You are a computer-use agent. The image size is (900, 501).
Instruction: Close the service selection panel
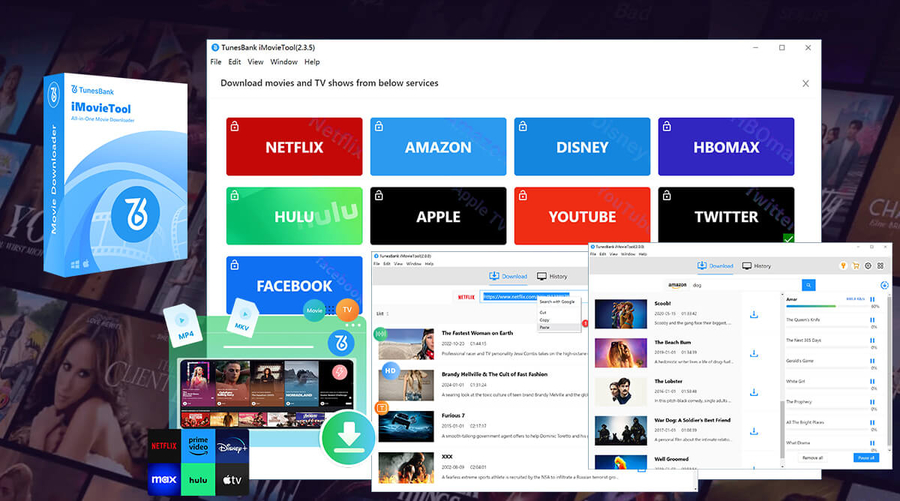point(805,84)
